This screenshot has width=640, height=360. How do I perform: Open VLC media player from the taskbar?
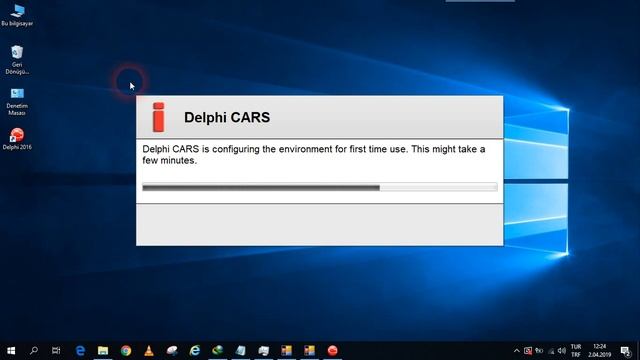pos(149,351)
